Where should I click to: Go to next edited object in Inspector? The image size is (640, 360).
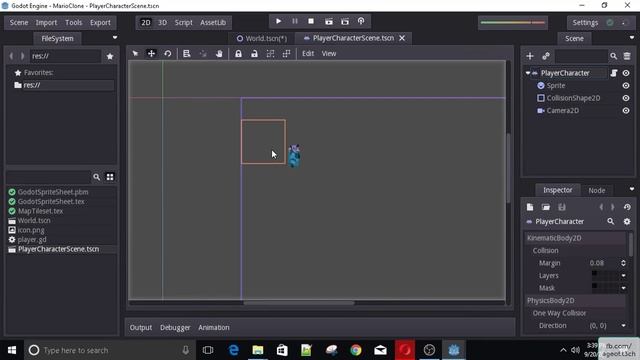[x=612, y=207]
